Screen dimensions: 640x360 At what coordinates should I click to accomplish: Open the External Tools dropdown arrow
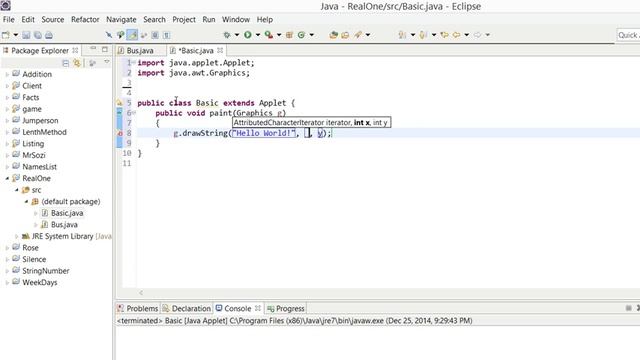pyautogui.click(x=279, y=35)
